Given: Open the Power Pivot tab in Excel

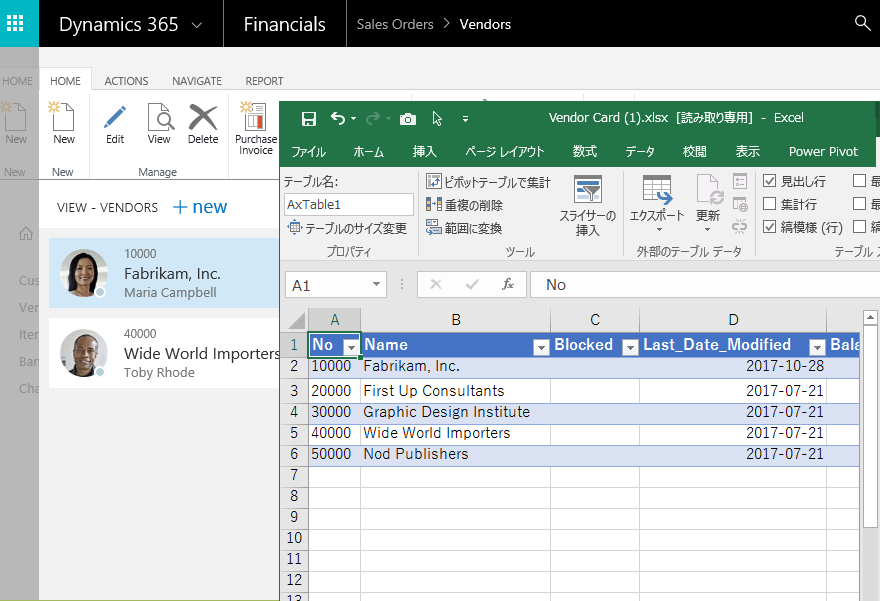Looking at the screenshot, I should tap(823, 152).
